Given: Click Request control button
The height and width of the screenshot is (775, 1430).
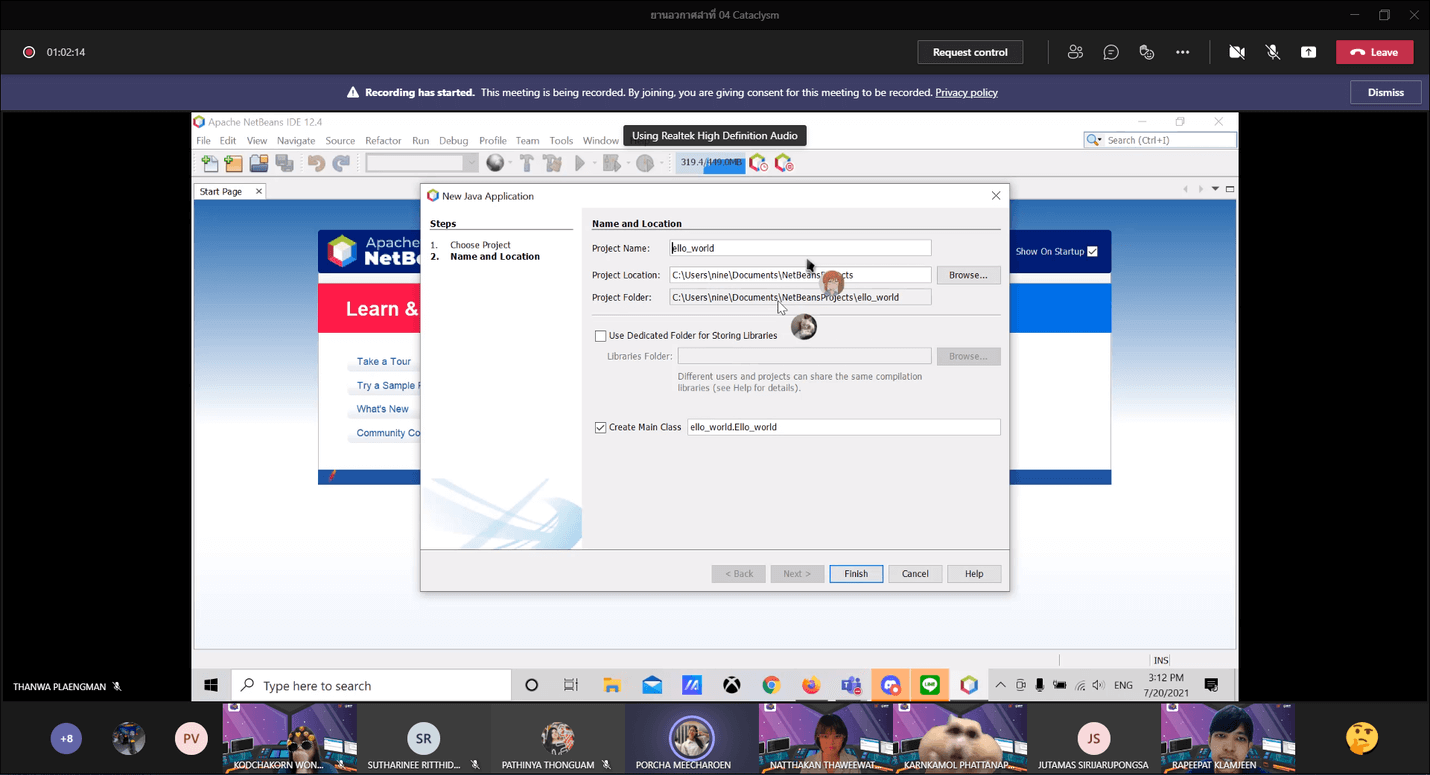Looking at the screenshot, I should tap(970, 52).
